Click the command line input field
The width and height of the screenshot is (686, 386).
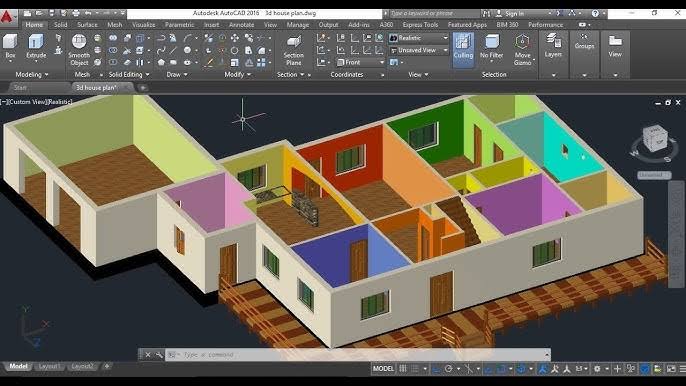click(x=357, y=354)
